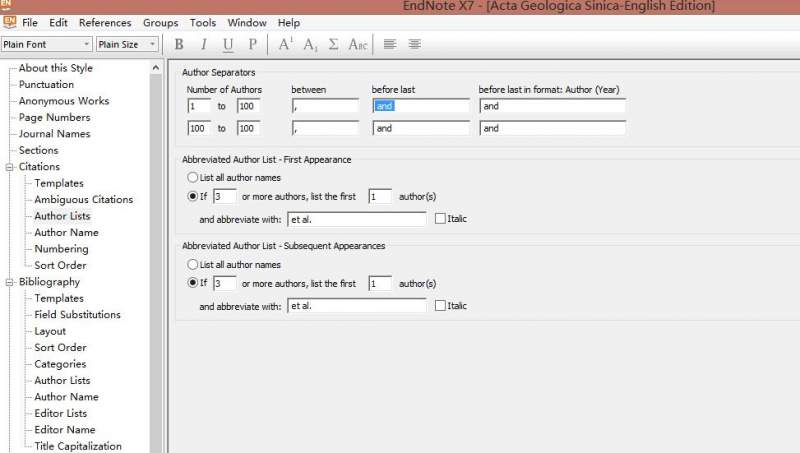Image resolution: width=800 pixels, height=453 pixels.
Task: Open Templates under Bibliography
Action: pyautogui.click(x=59, y=298)
